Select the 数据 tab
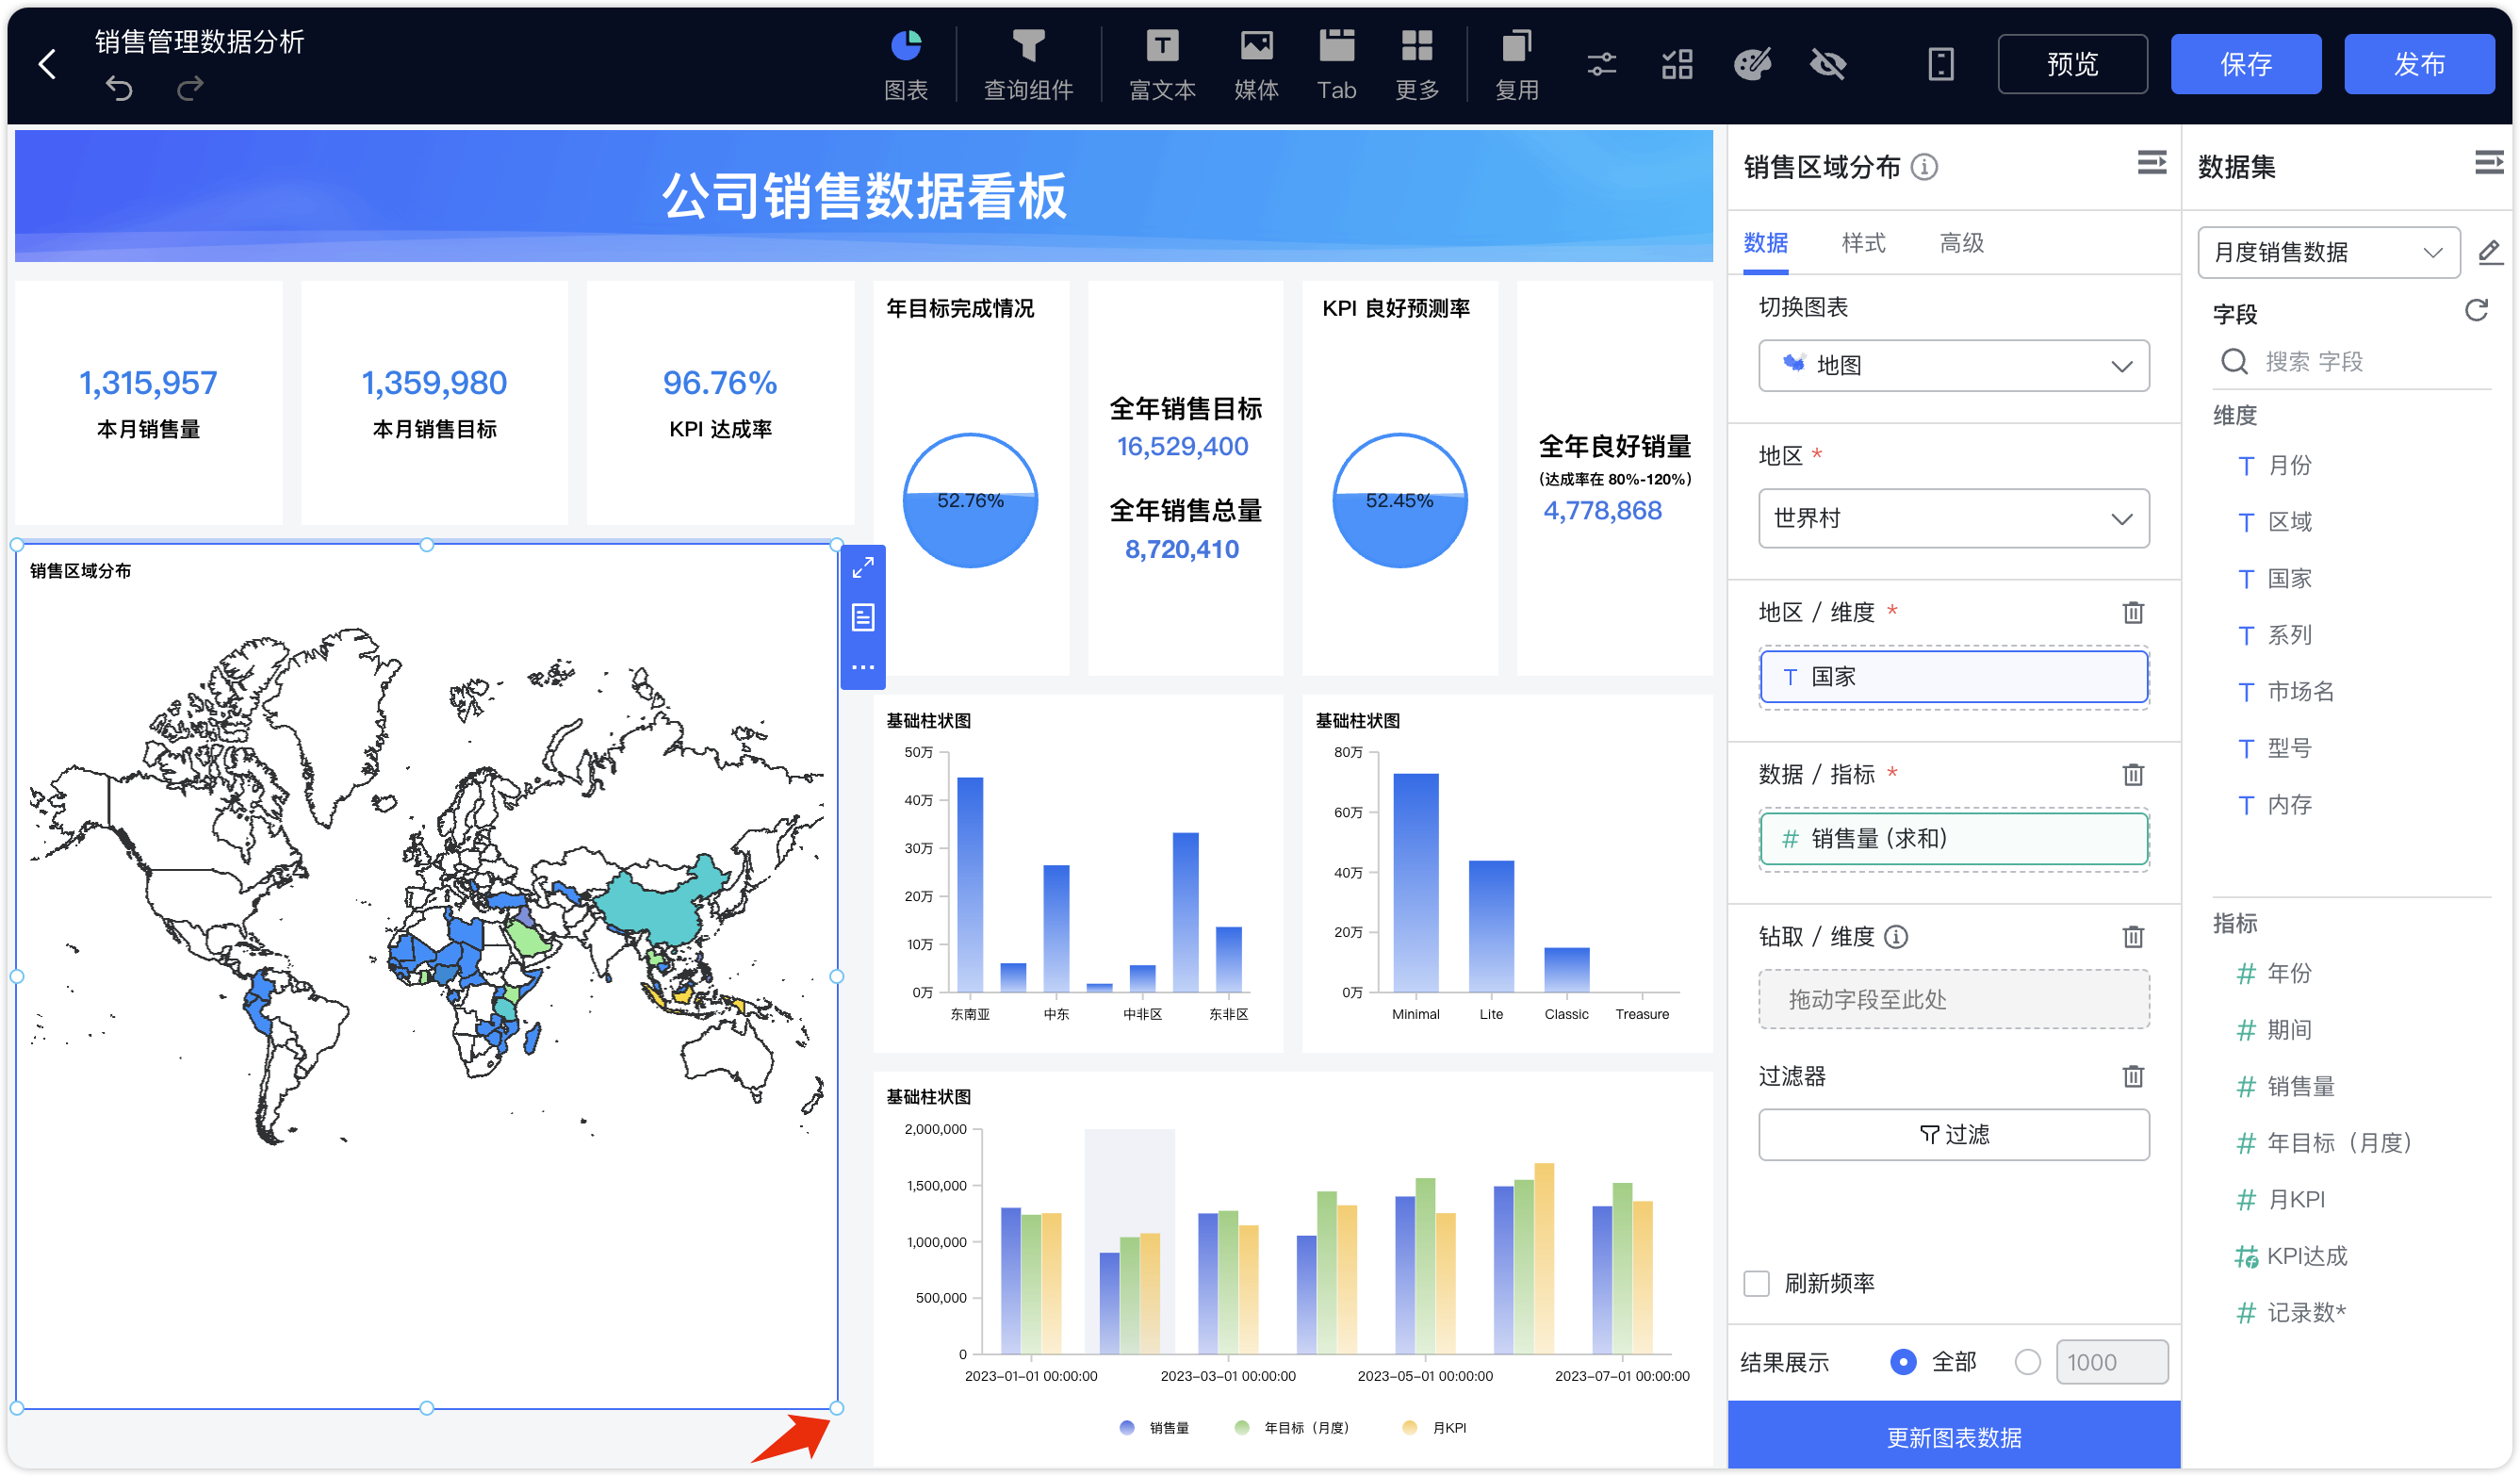The width and height of the screenshot is (2520, 1476). click(x=1766, y=243)
